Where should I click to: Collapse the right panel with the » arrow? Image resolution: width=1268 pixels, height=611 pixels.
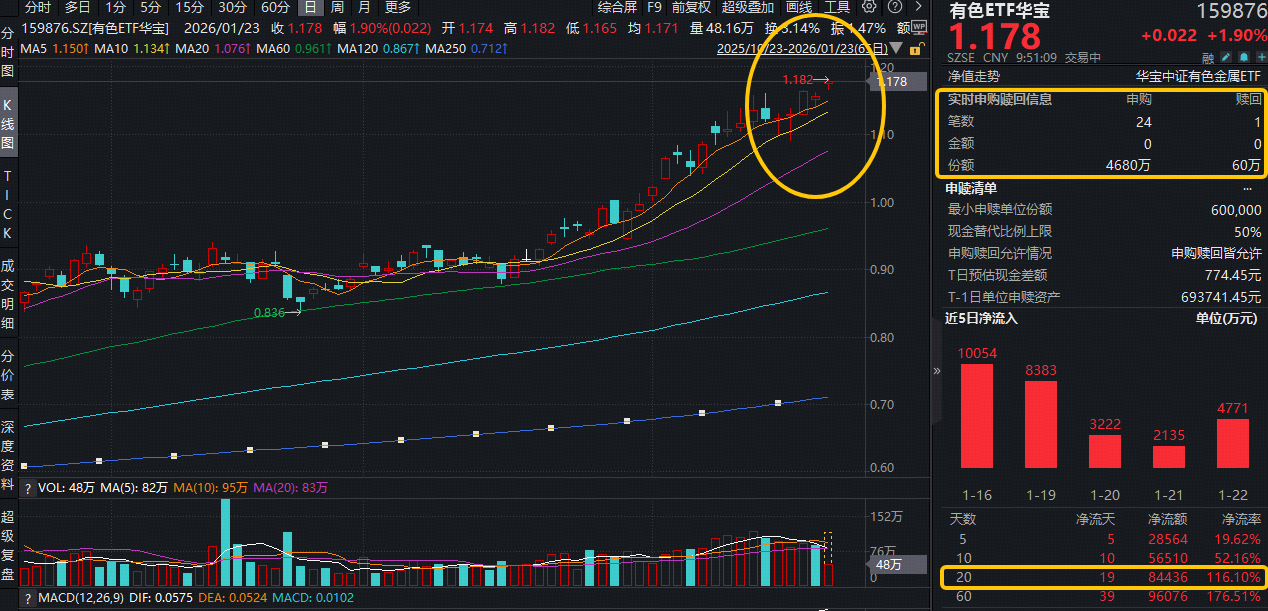(x=935, y=370)
